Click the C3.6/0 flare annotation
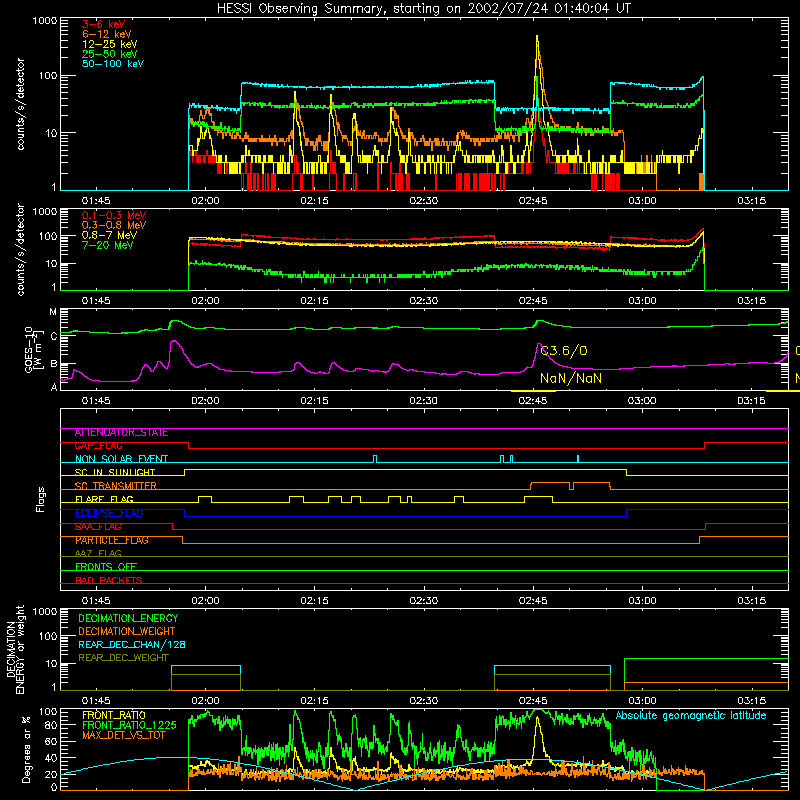The width and height of the screenshot is (800, 800). 564,351
